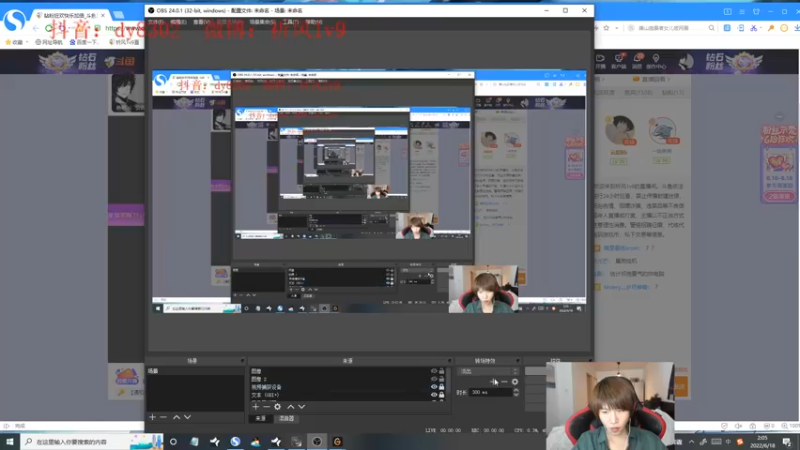This screenshot has height=450, width=800.
Task: Undock the 来源 panel via its header icon
Action: 449,361
